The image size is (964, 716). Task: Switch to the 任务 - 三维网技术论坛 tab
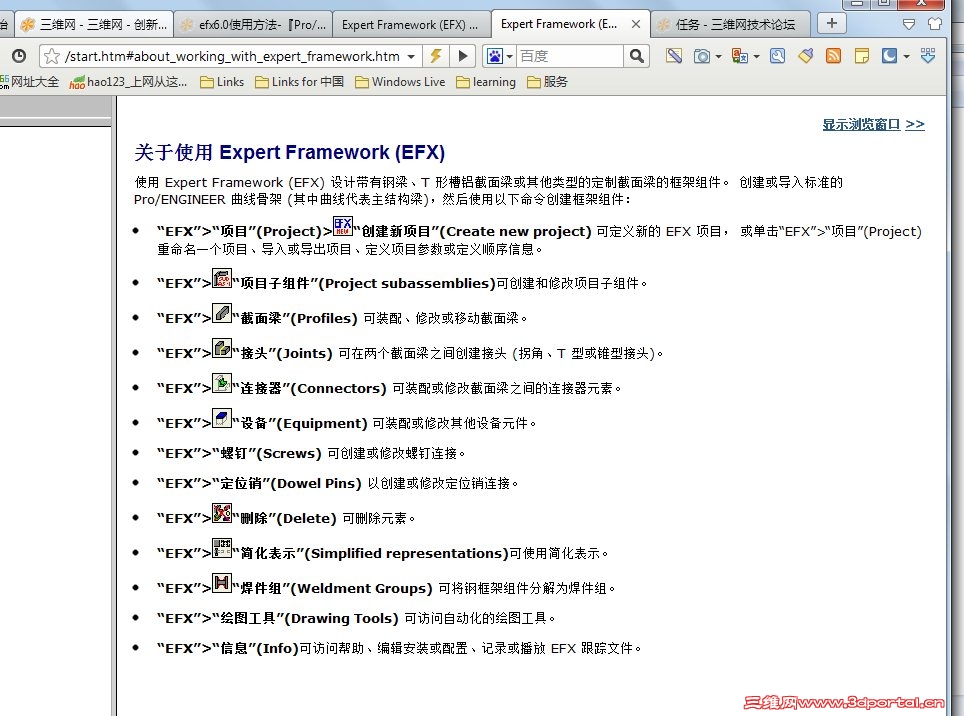pyautogui.click(x=729, y=25)
